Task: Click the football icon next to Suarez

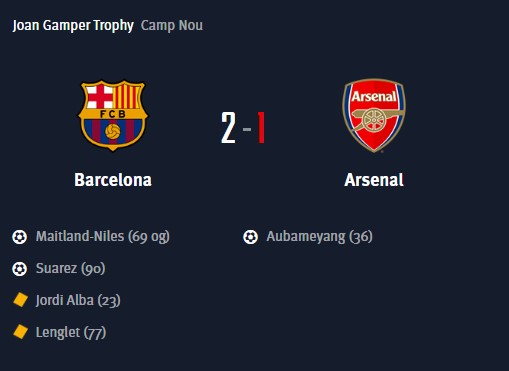Action: coord(20,269)
